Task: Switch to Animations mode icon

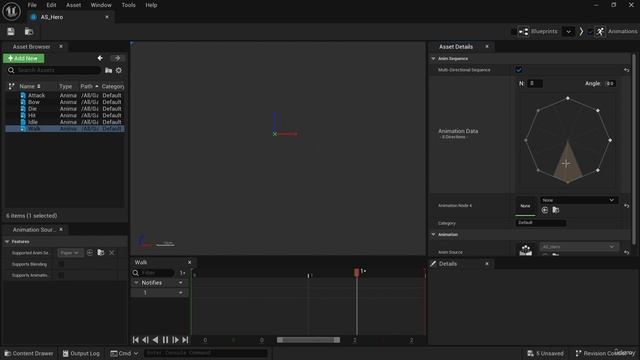Action: coord(600,31)
